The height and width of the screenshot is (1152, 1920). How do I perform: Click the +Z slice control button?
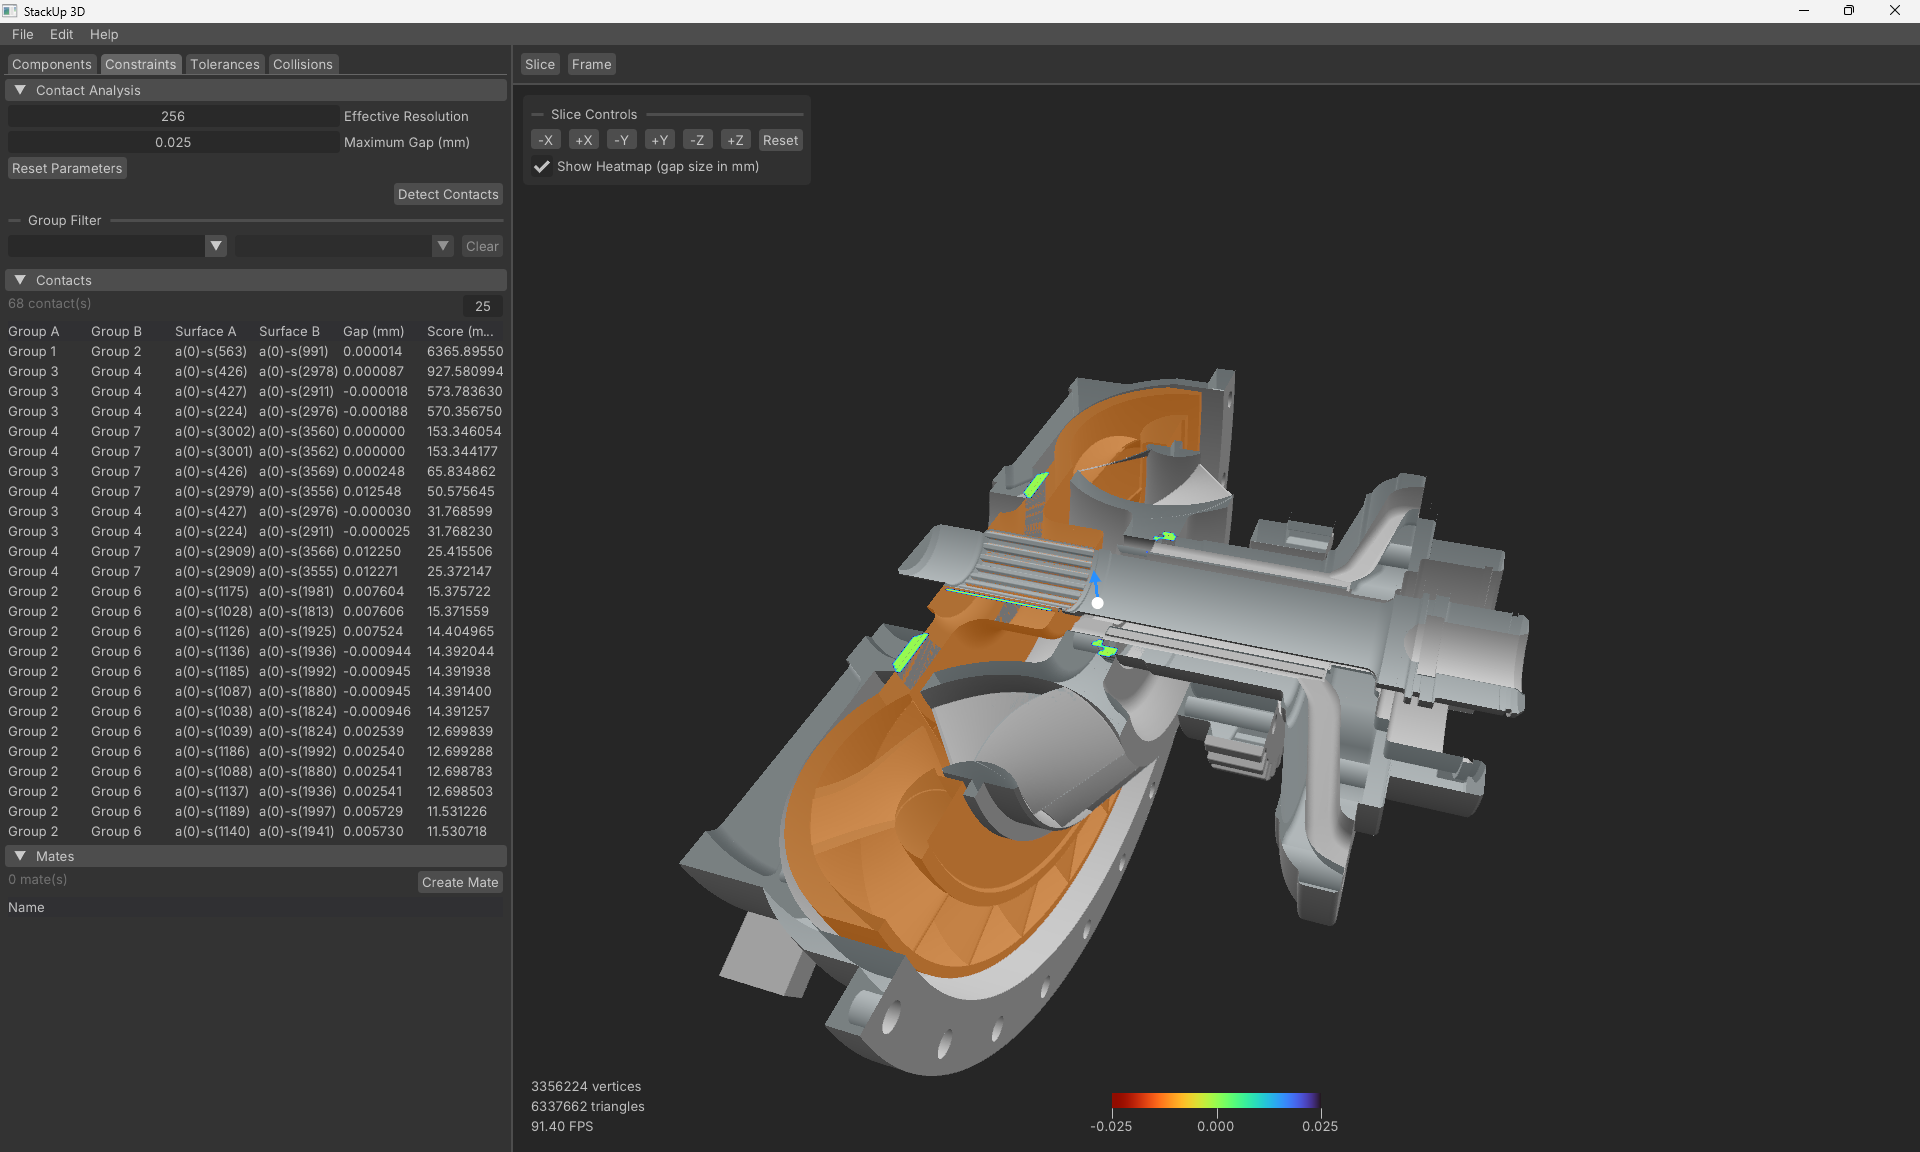pyautogui.click(x=735, y=139)
